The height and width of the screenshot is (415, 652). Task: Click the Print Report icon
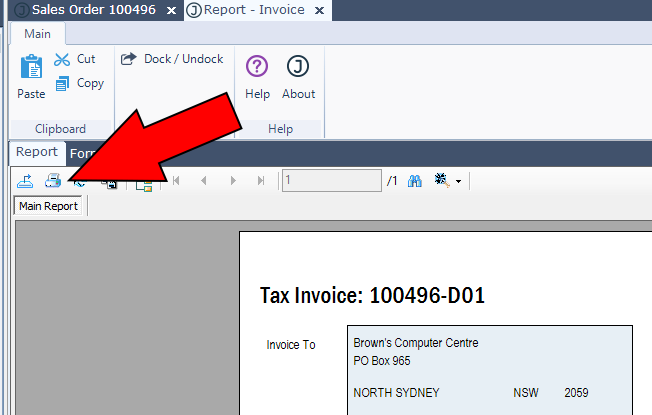click(53, 181)
